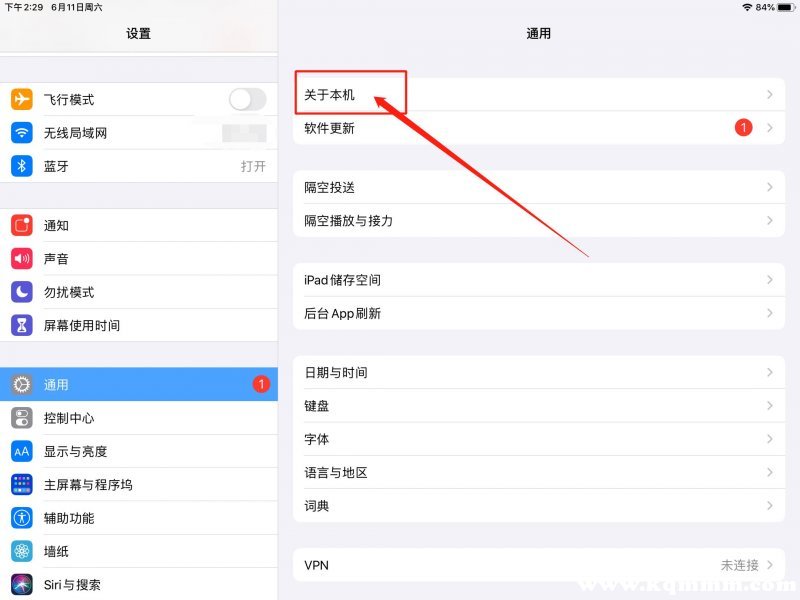Open the 隔空播放与接力 row
This screenshot has height=600, width=800.
[x=539, y=220]
